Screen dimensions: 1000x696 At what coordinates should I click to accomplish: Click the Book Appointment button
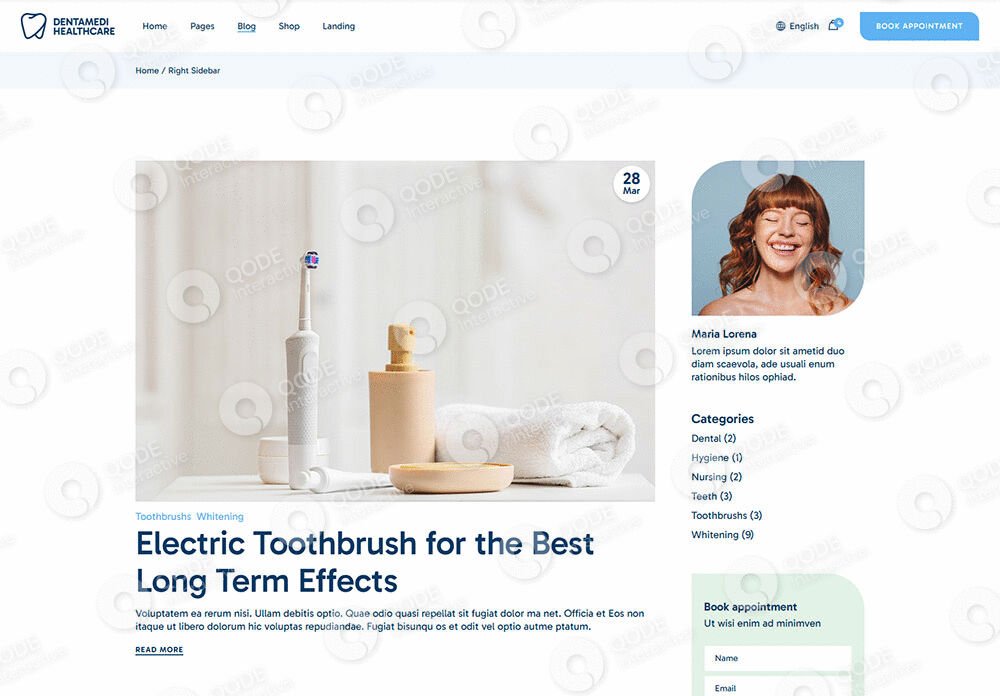(x=919, y=26)
